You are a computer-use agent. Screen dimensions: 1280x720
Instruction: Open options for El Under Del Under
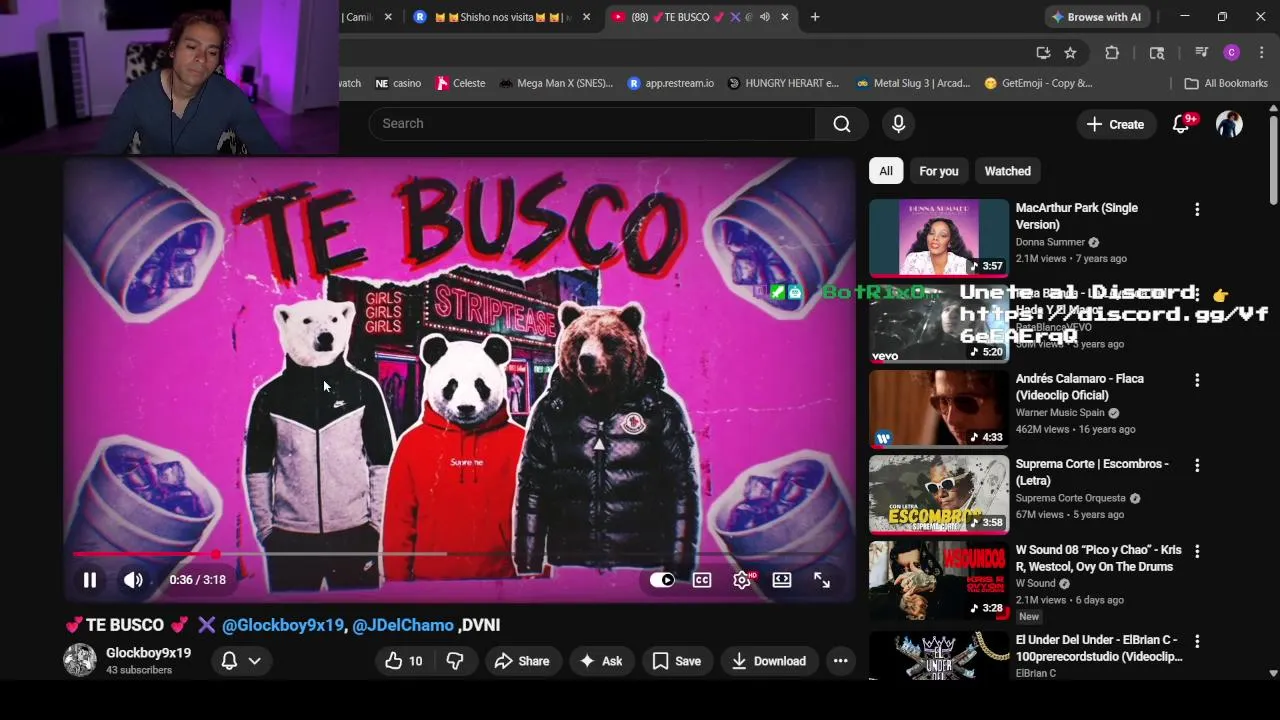tap(1197, 641)
